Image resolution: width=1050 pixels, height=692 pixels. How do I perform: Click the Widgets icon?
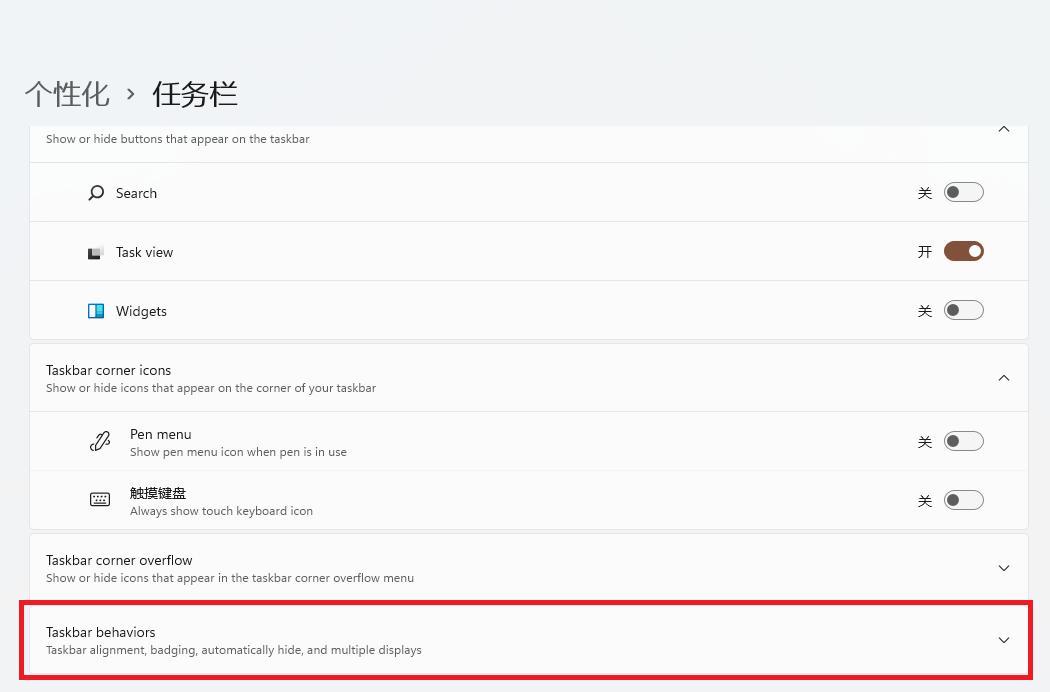(96, 310)
